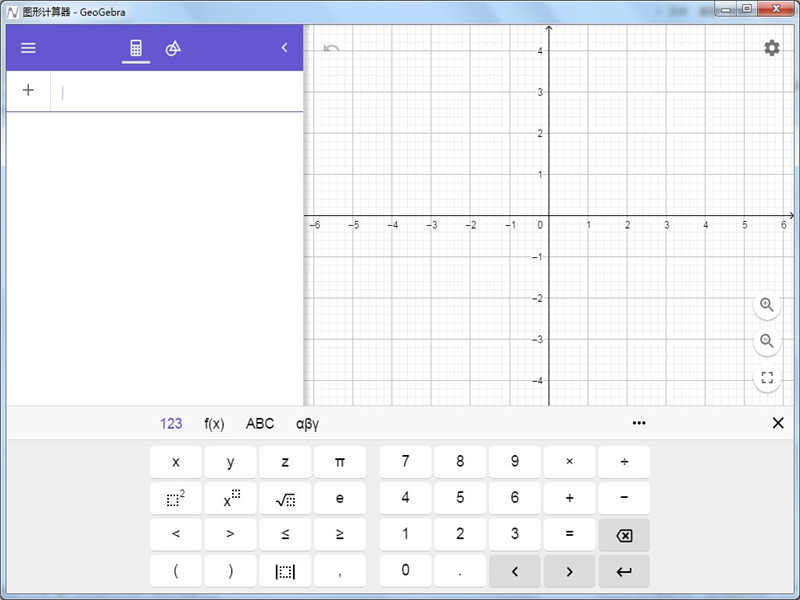The width and height of the screenshot is (800, 600).
Task: Close the on-screen keyboard
Action: pos(778,423)
